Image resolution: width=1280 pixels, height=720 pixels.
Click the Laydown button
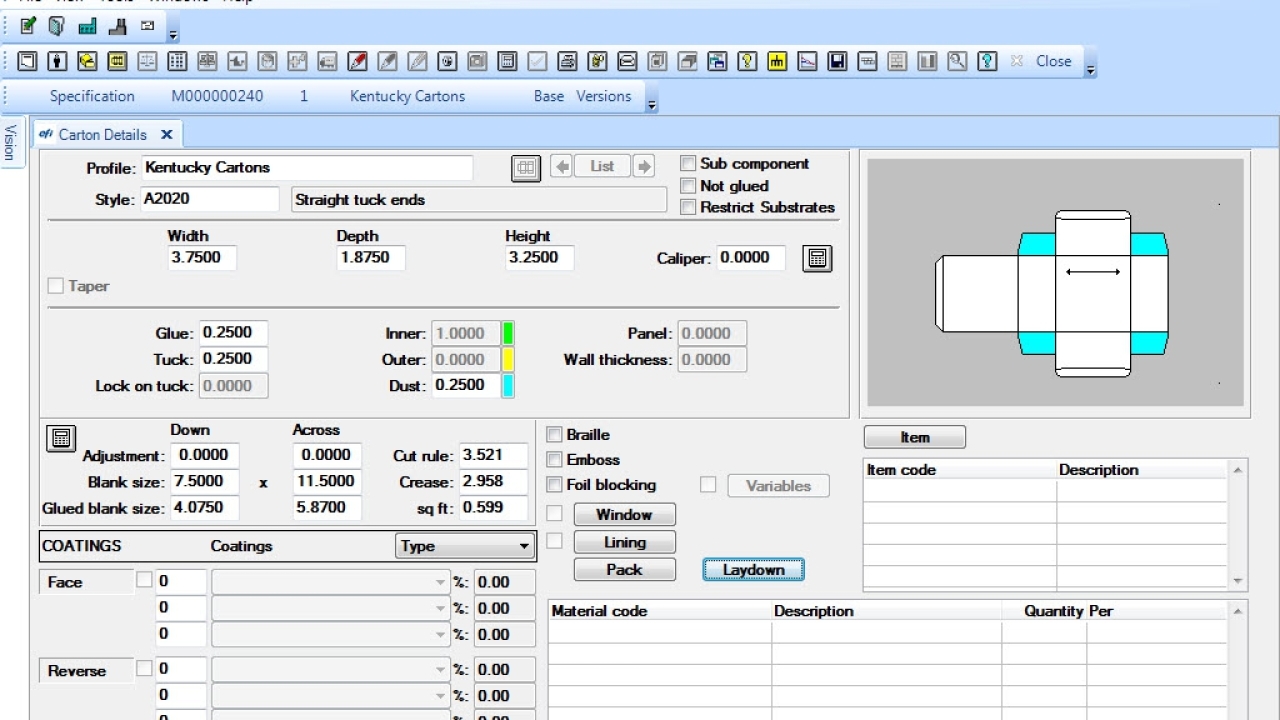click(x=753, y=570)
